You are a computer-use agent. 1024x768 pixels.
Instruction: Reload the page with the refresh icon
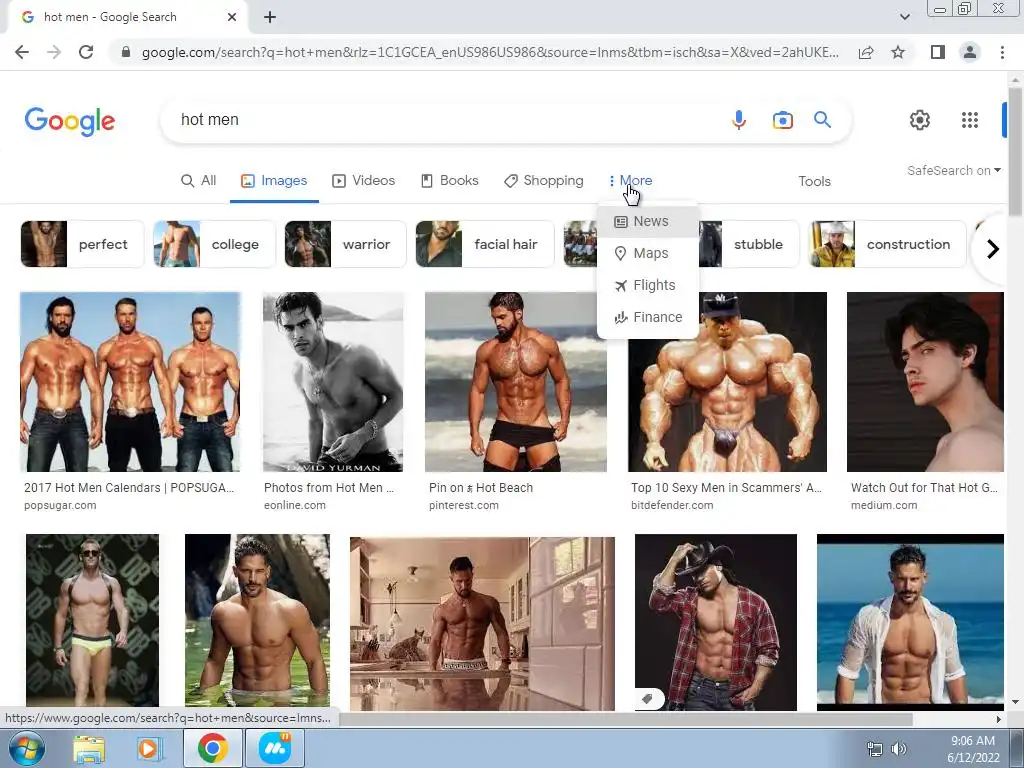[x=86, y=52]
